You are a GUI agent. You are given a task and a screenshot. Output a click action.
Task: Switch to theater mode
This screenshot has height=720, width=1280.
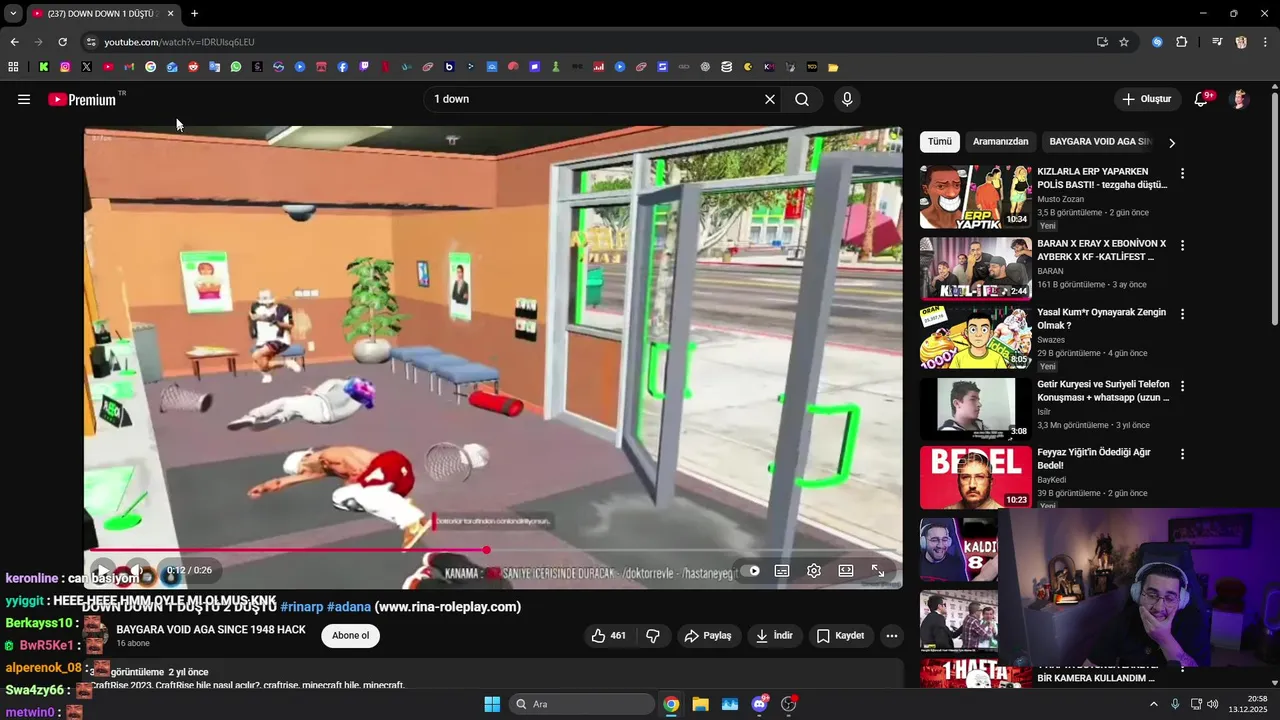pos(846,571)
